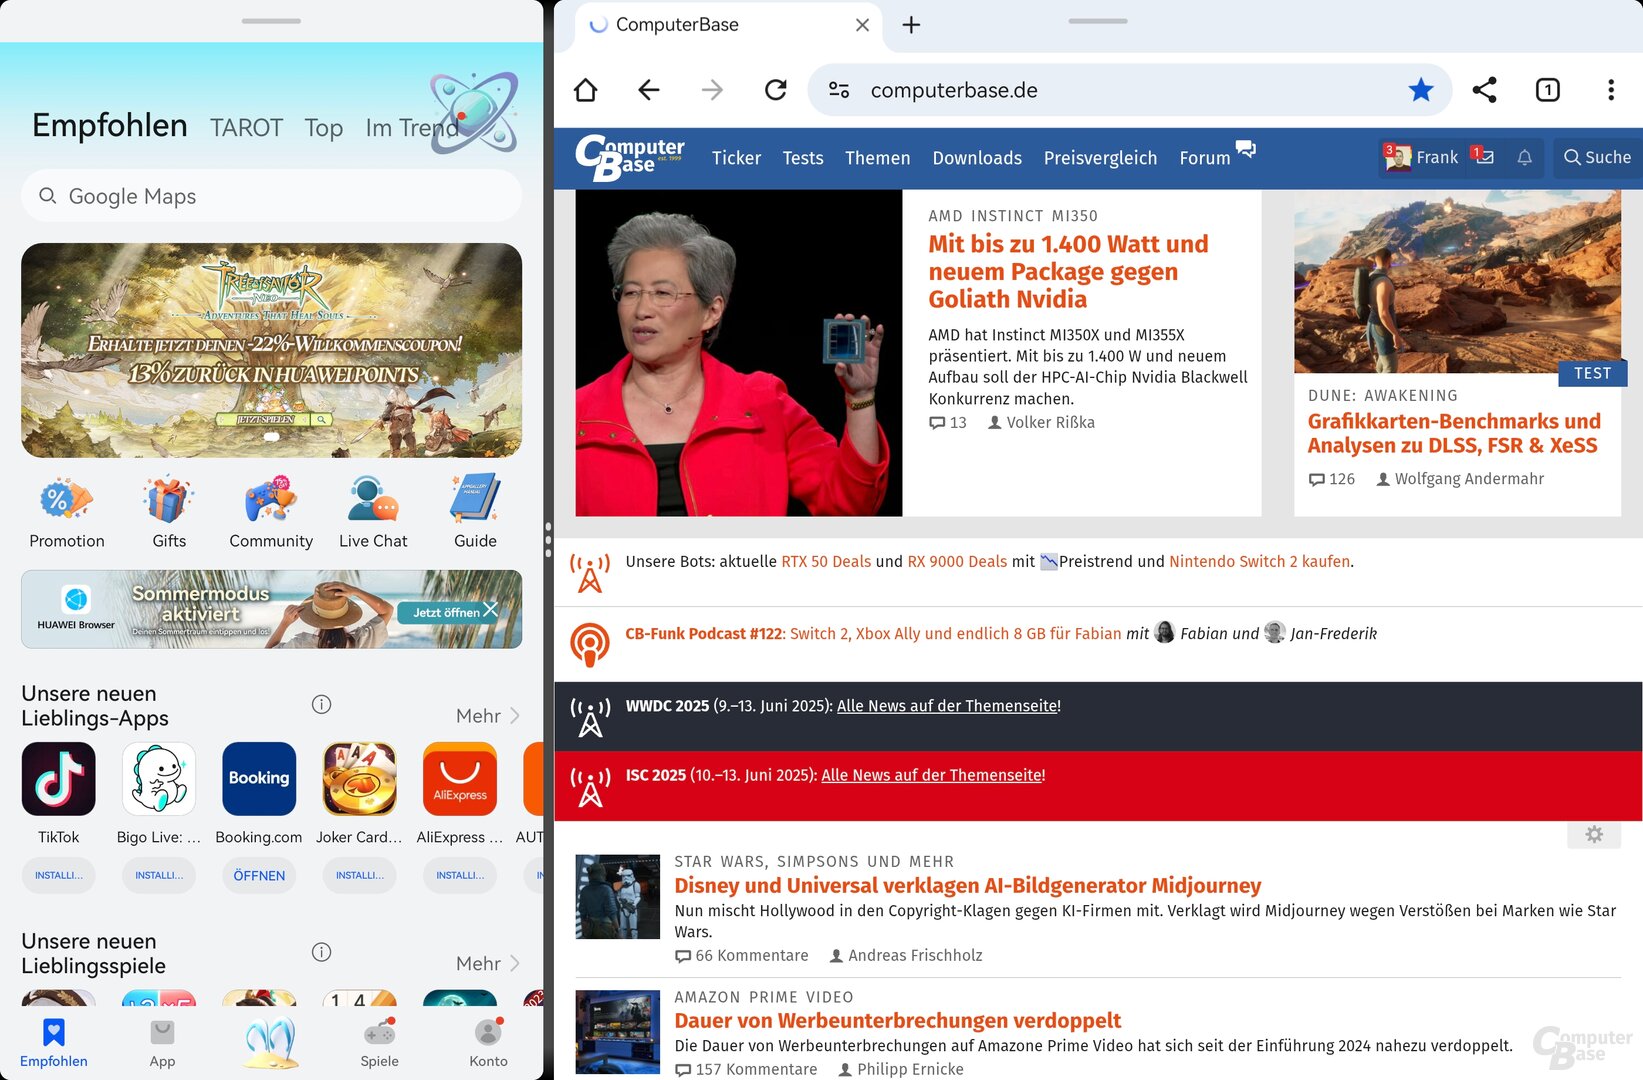Open the Tests menu item

[803, 158]
